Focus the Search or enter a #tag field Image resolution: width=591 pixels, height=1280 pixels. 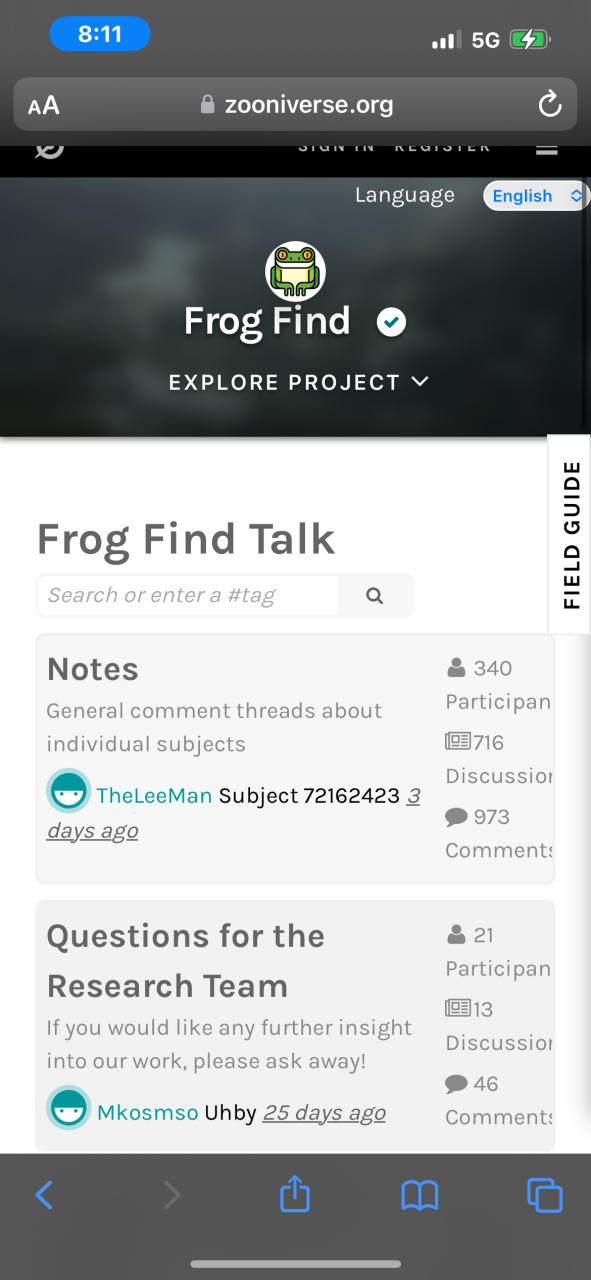(188, 596)
